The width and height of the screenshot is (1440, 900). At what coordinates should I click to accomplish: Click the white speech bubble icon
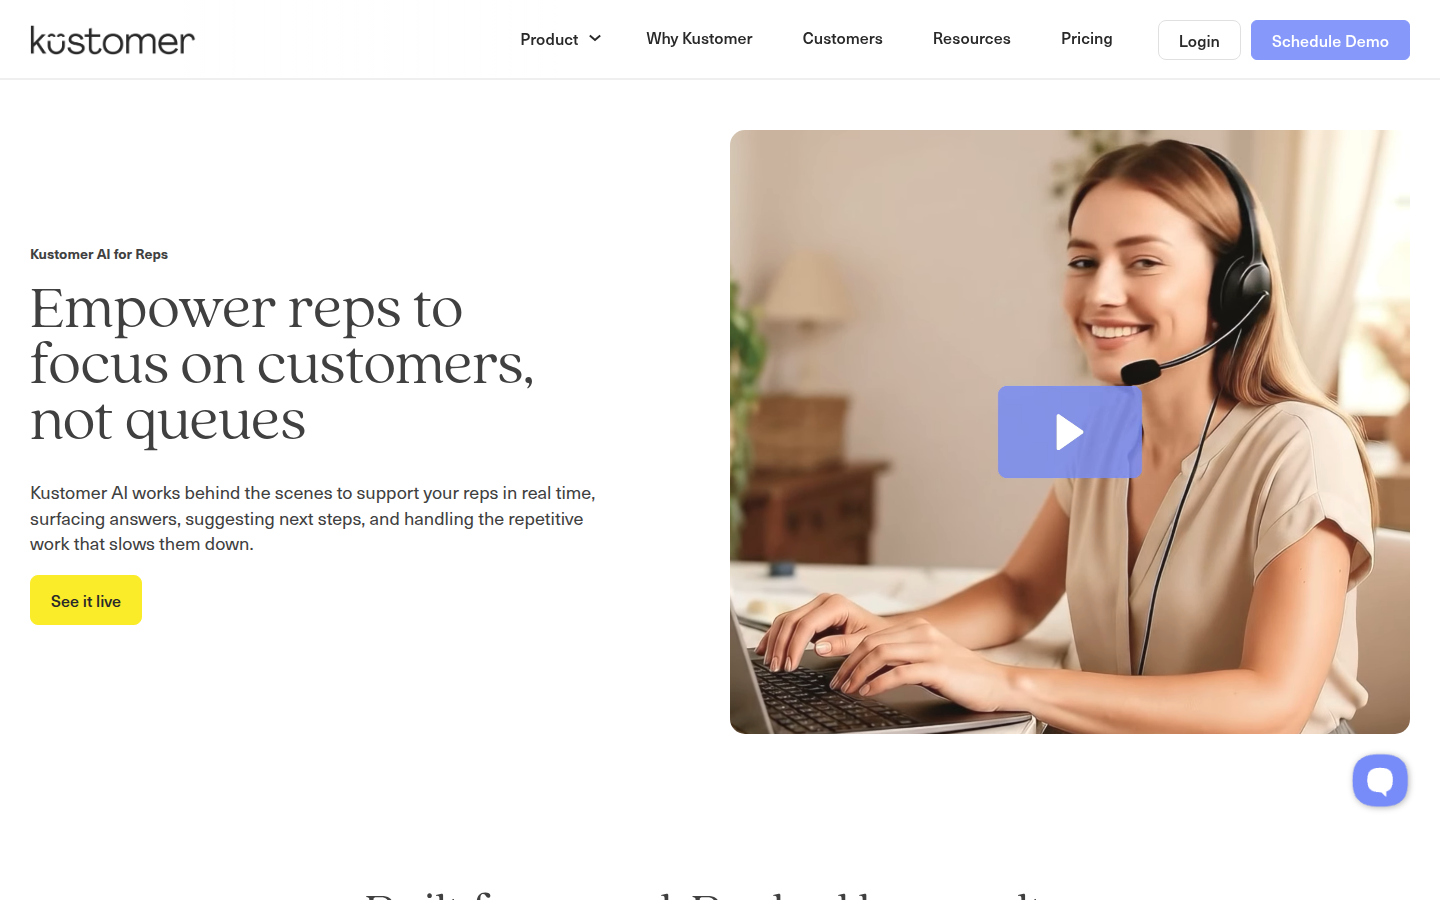pyautogui.click(x=1380, y=780)
